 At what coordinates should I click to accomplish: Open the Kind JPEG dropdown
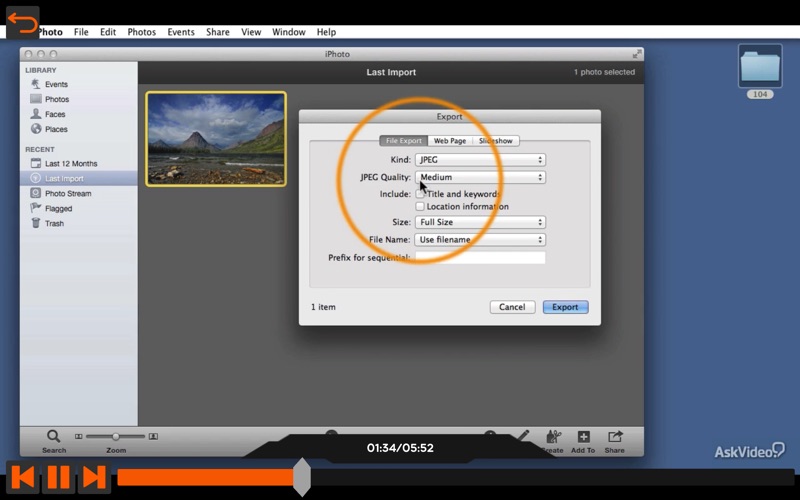480,160
